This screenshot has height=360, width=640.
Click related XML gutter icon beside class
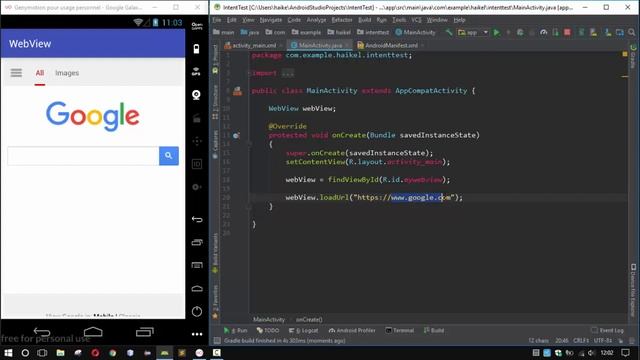pyautogui.click(x=237, y=91)
